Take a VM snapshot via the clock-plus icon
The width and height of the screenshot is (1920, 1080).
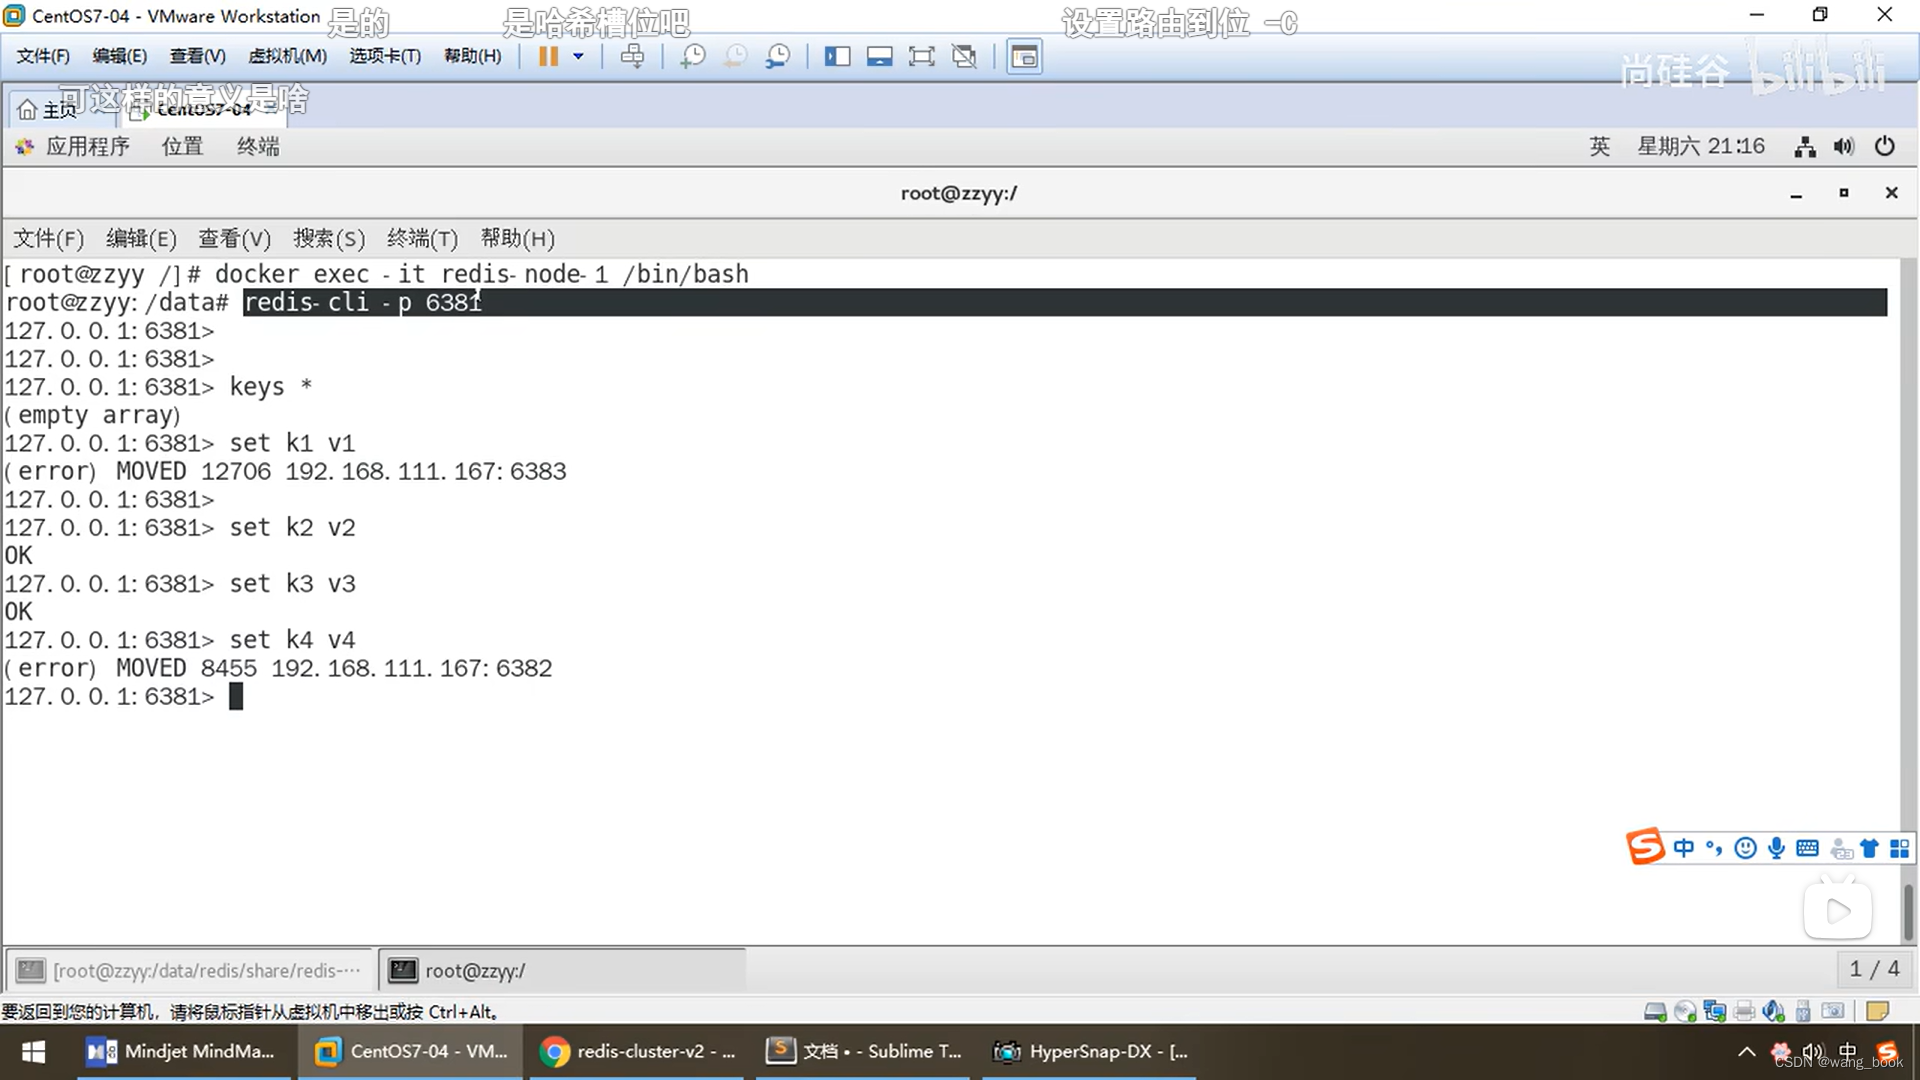692,56
